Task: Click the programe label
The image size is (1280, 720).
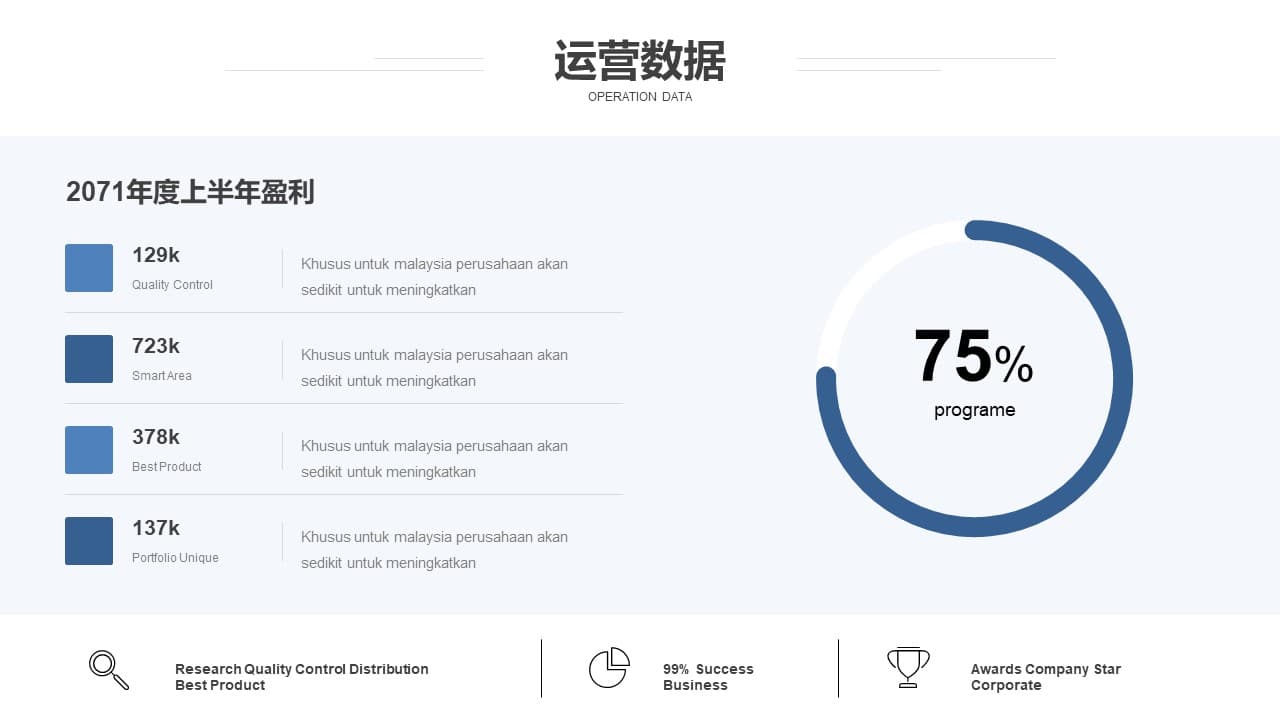Action: [x=975, y=410]
